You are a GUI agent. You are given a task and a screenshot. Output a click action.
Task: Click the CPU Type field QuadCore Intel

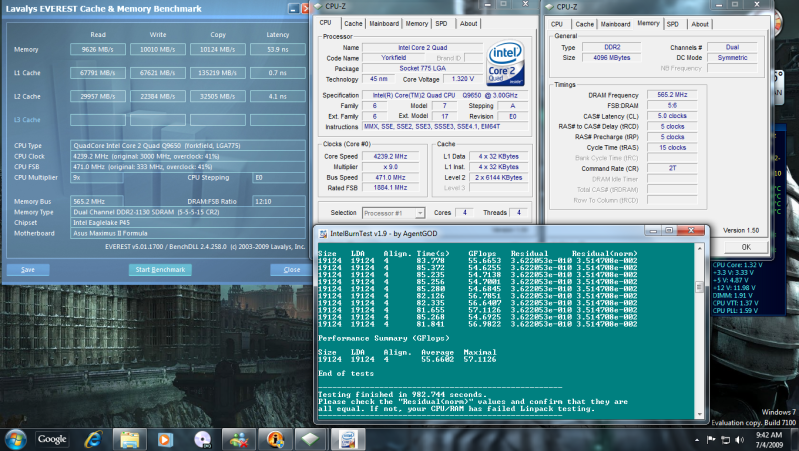(188, 146)
